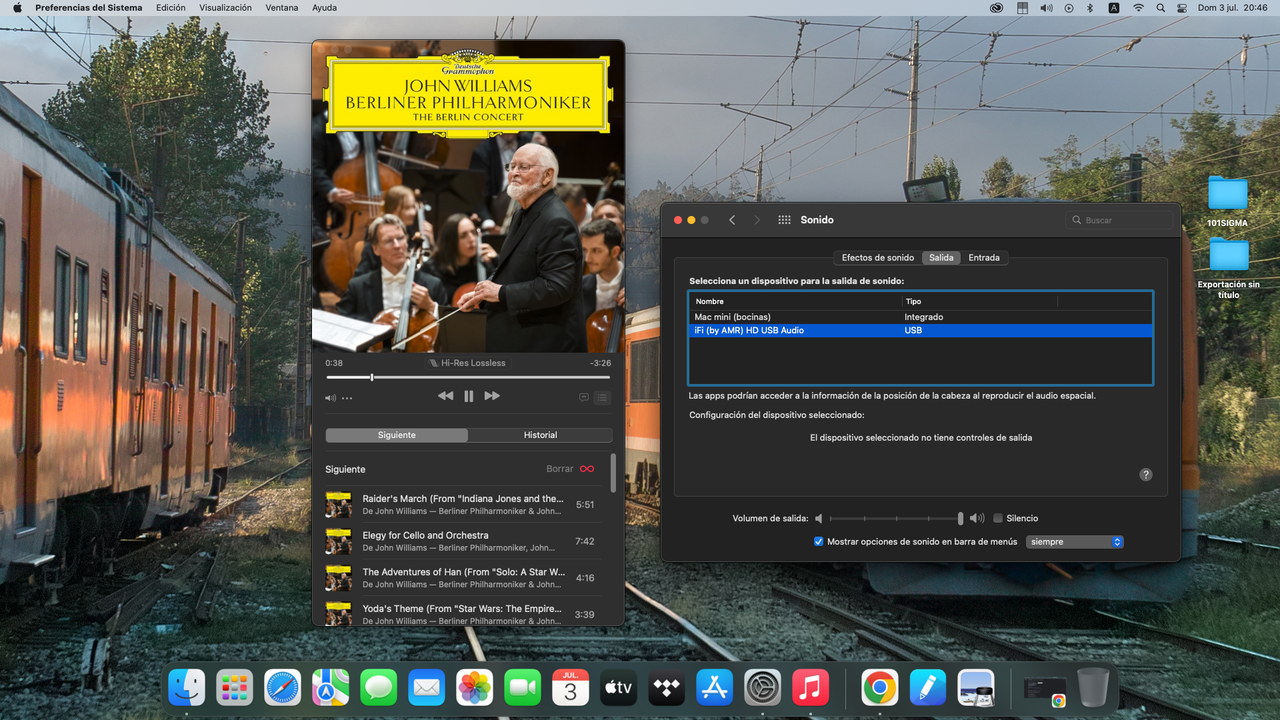
Task: Click the Creative Cloud menu bar icon
Action: click(x=997, y=7)
